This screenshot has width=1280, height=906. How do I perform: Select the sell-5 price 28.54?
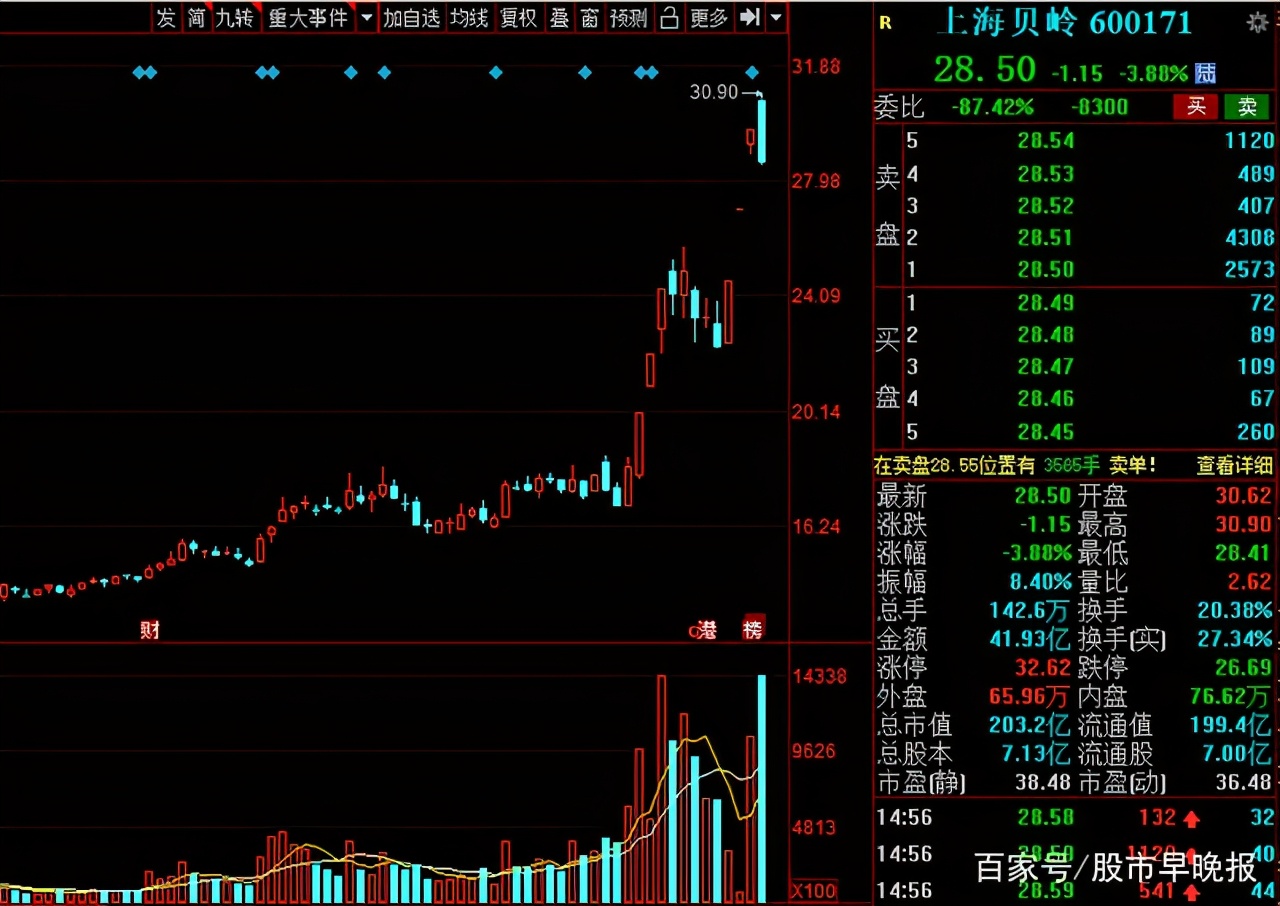pyautogui.click(x=1045, y=141)
